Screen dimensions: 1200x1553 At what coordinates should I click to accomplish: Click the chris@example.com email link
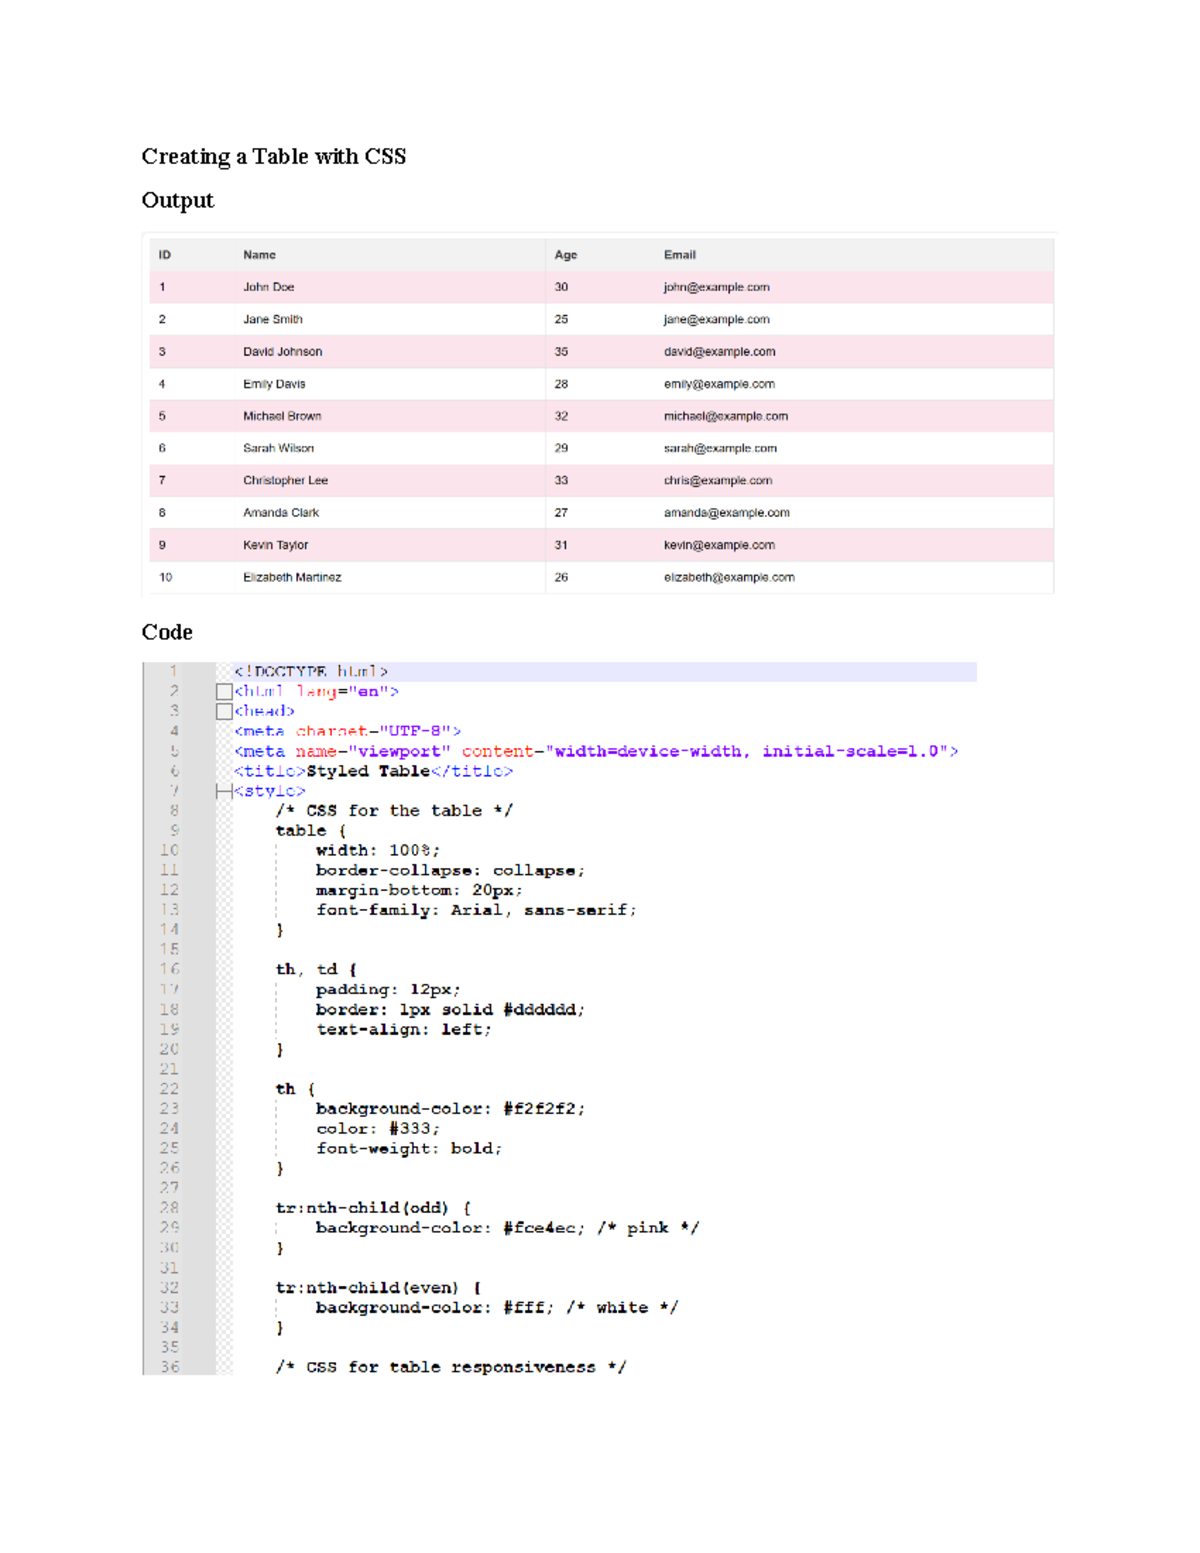(718, 480)
